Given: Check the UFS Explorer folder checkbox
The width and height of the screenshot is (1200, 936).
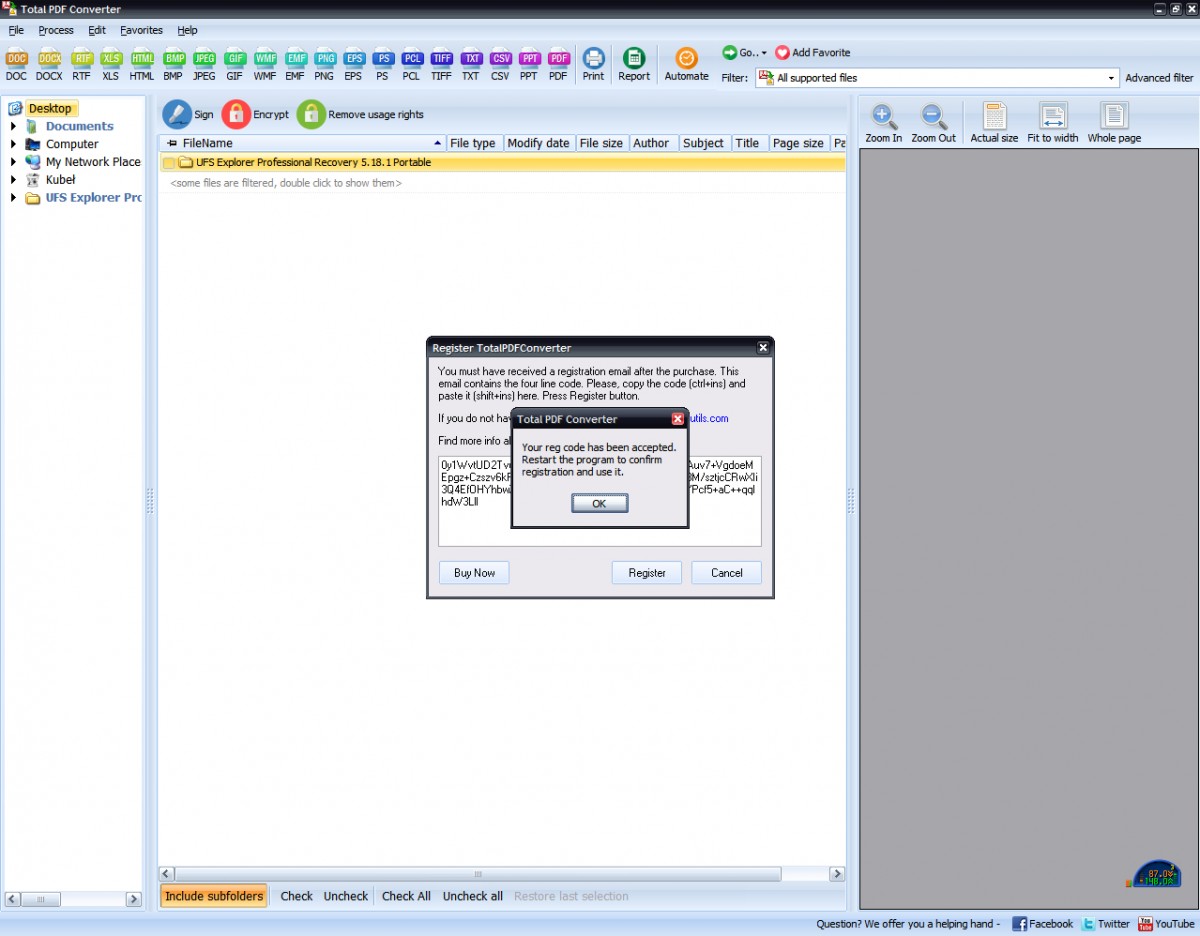Looking at the screenshot, I should pos(169,163).
